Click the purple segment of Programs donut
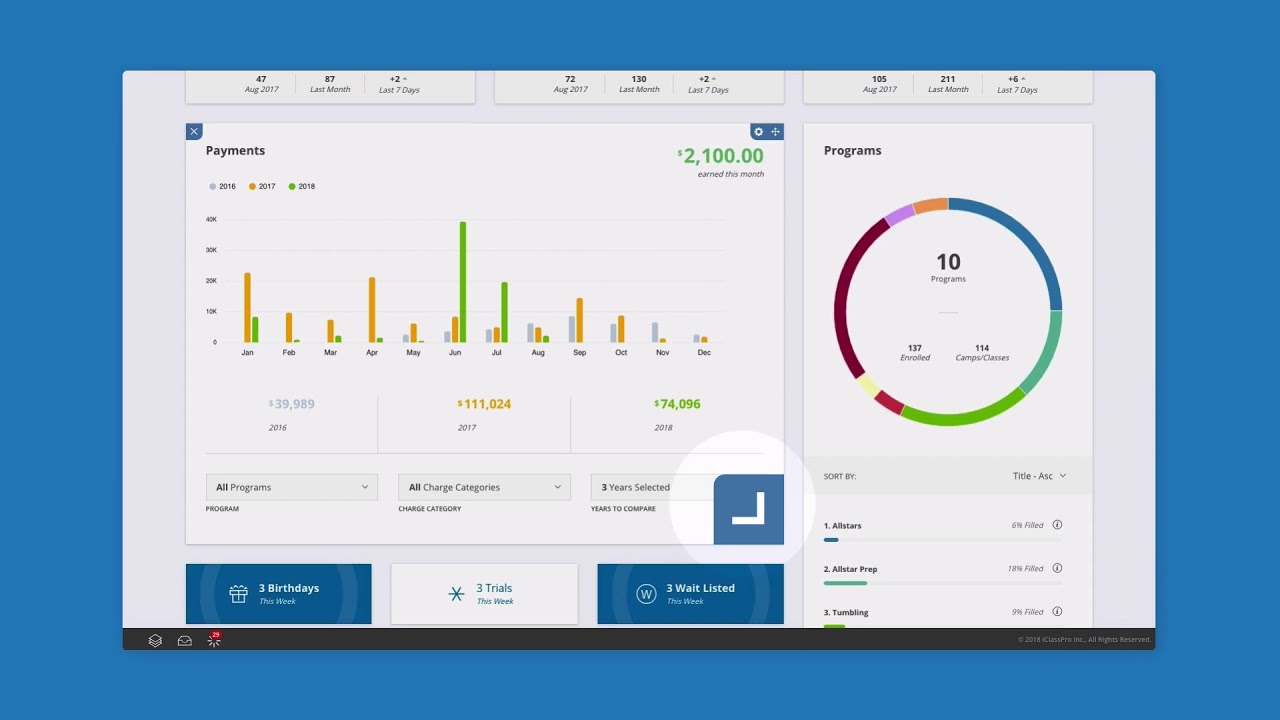 point(899,214)
